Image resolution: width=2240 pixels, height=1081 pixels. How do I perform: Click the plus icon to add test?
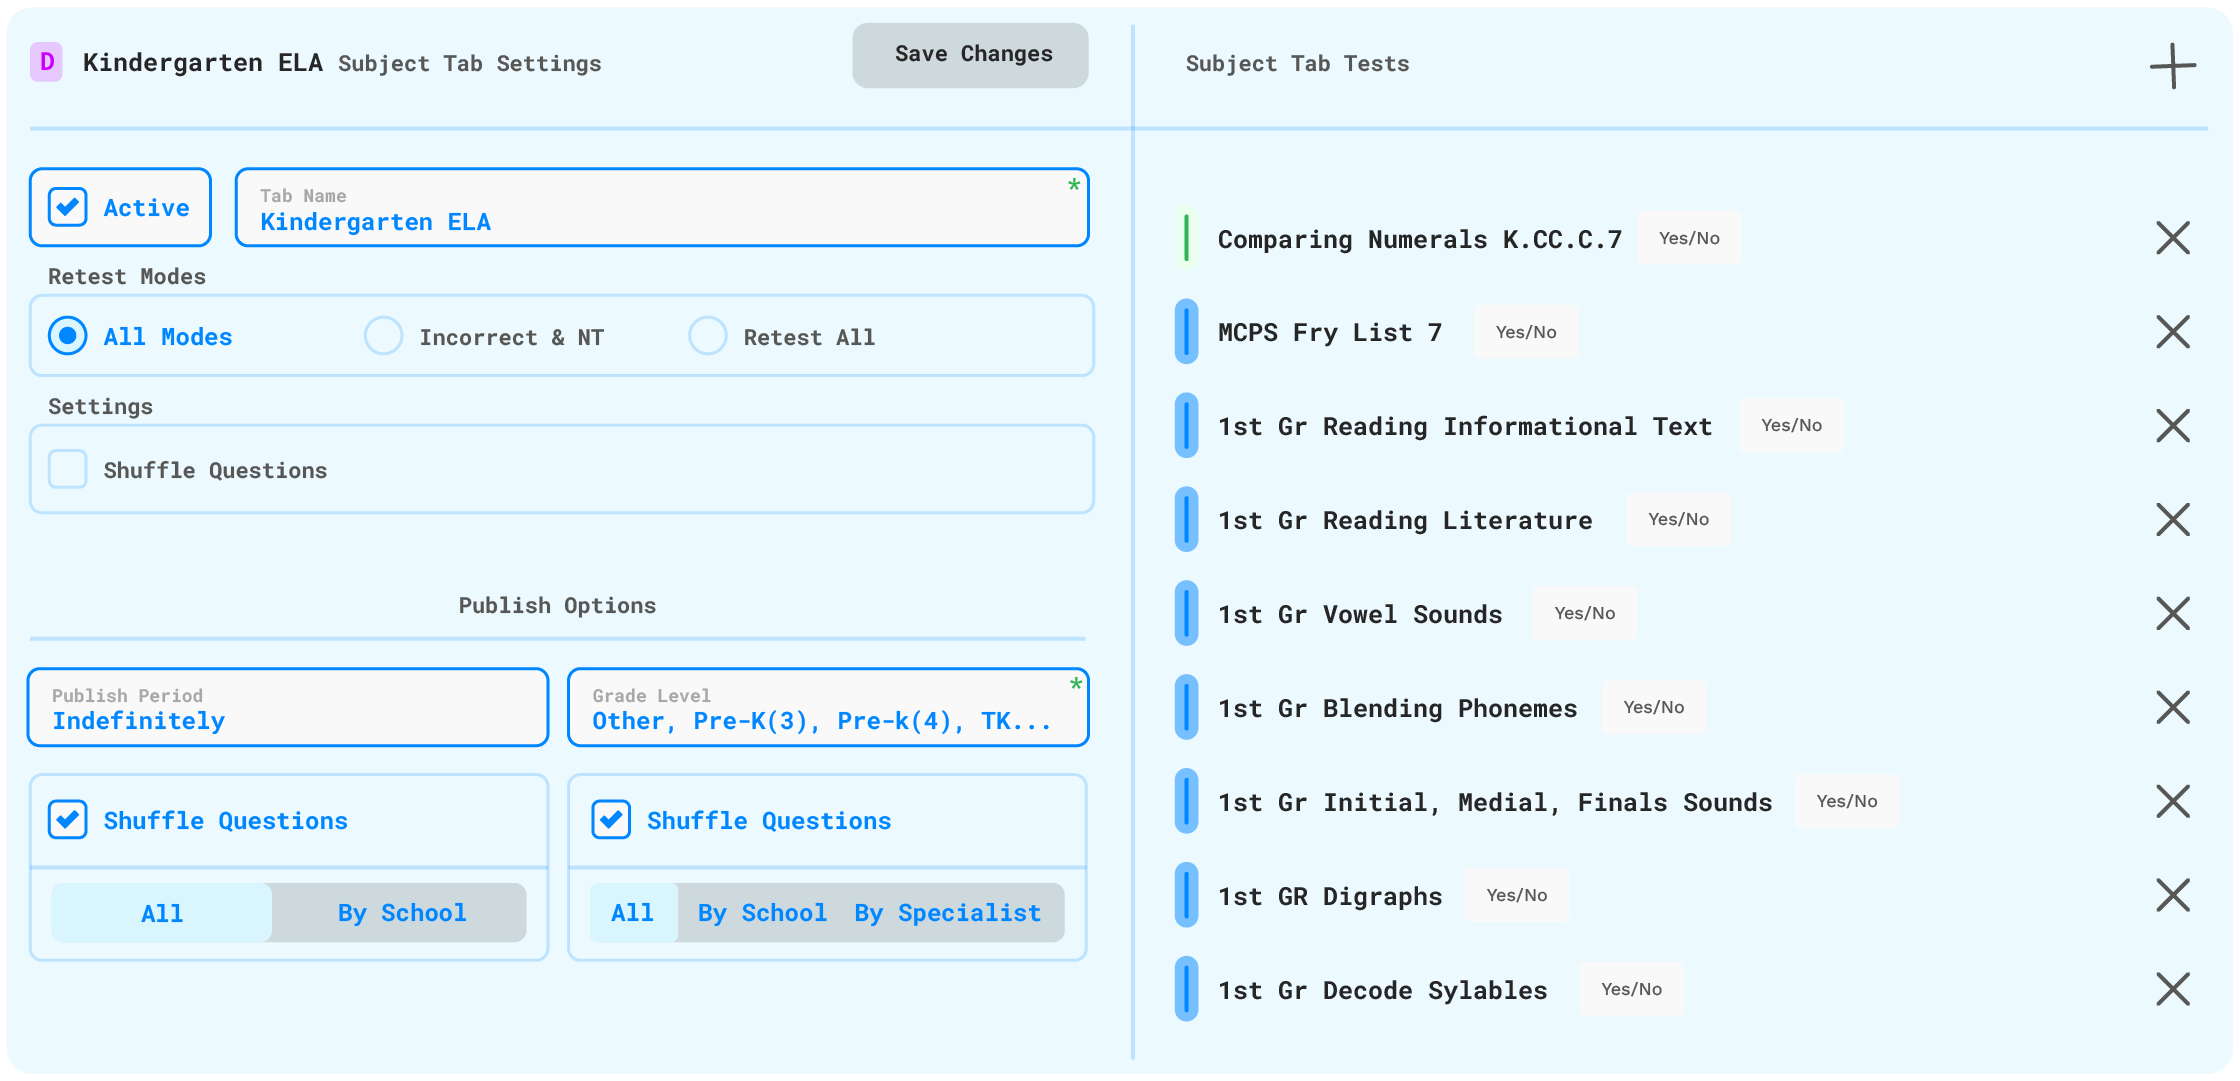[x=2173, y=66]
